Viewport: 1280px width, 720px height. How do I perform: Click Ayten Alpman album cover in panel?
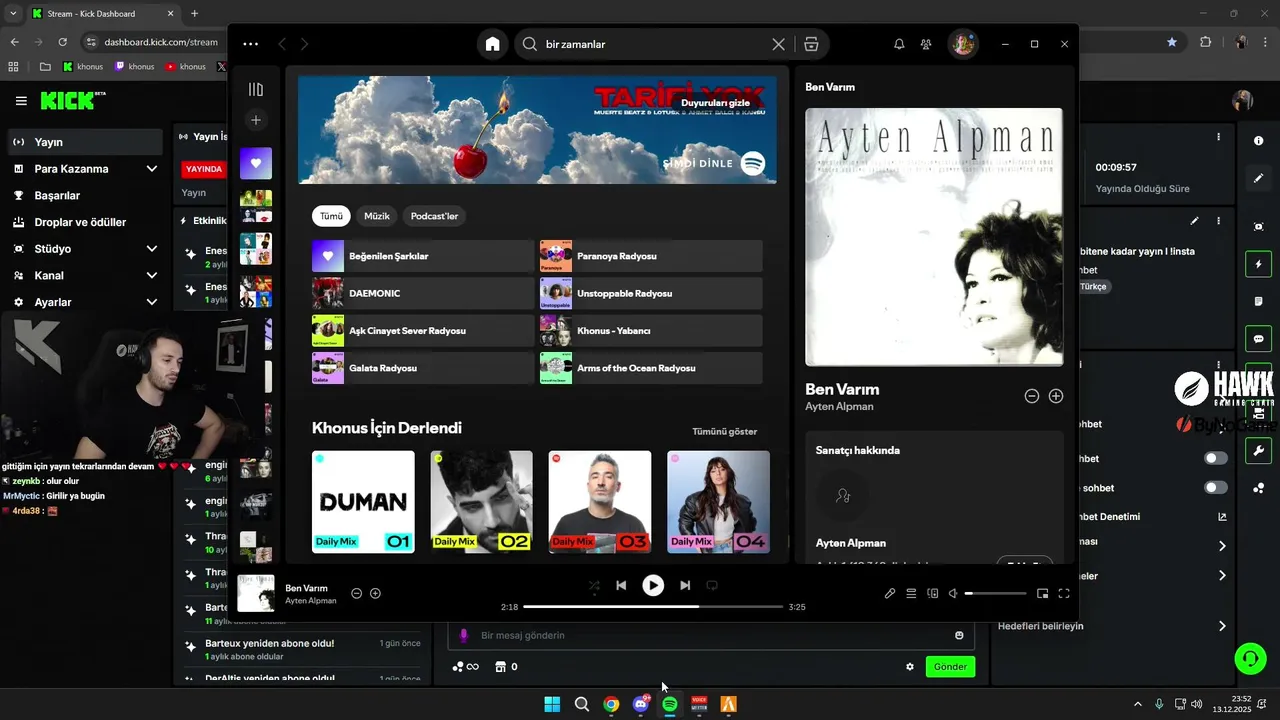[x=934, y=237]
